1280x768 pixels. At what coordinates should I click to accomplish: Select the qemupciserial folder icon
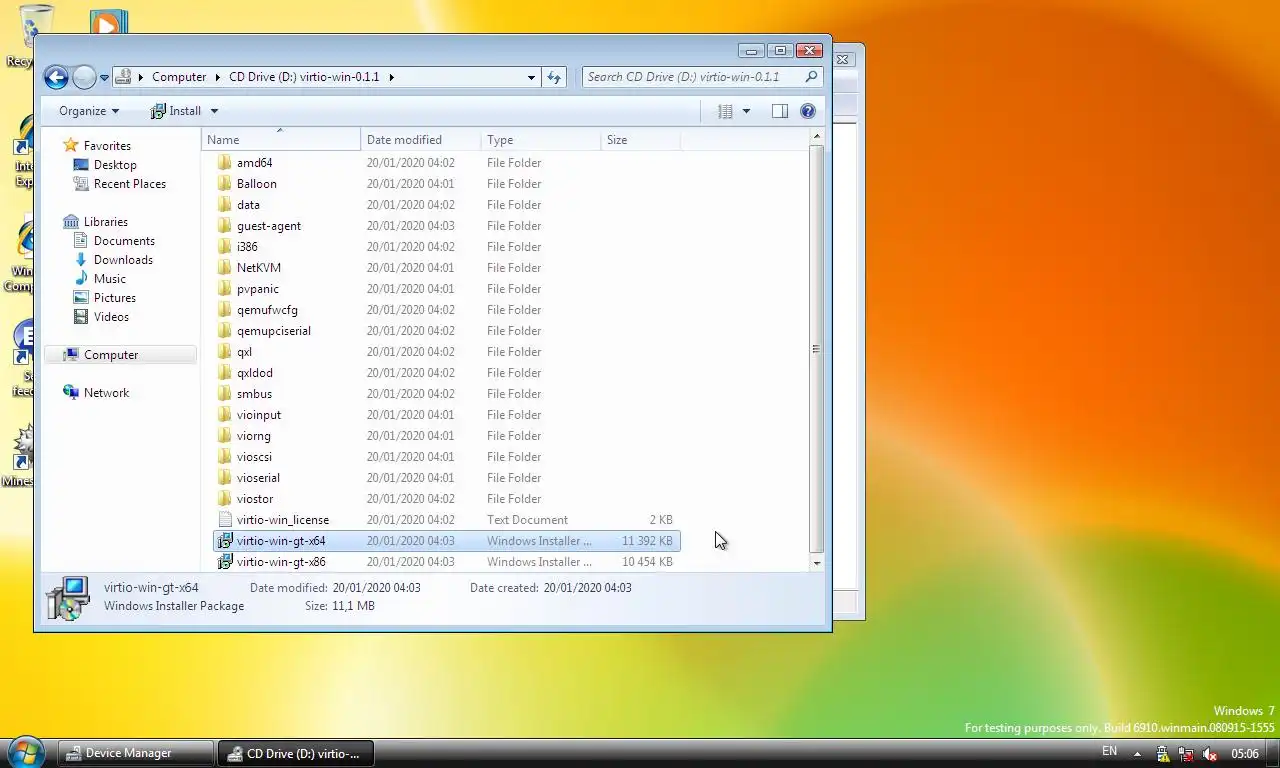pos(225,331)
